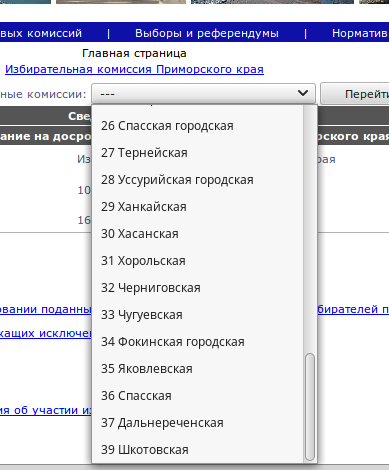Open link starting "овании поданны"
Screen dimensions: 389x470
coord(46,310)
